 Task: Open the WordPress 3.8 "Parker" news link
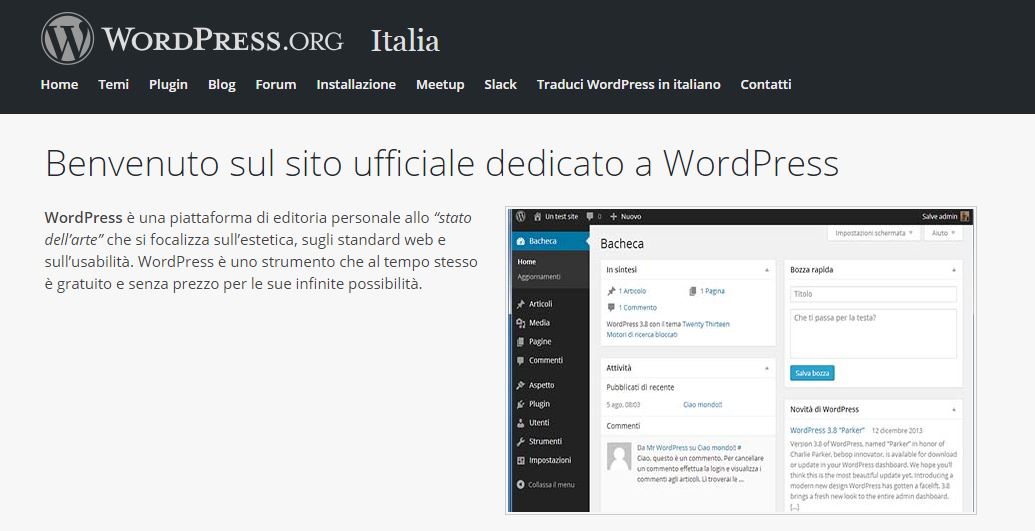pyautogui.click(x=827, y=430)
